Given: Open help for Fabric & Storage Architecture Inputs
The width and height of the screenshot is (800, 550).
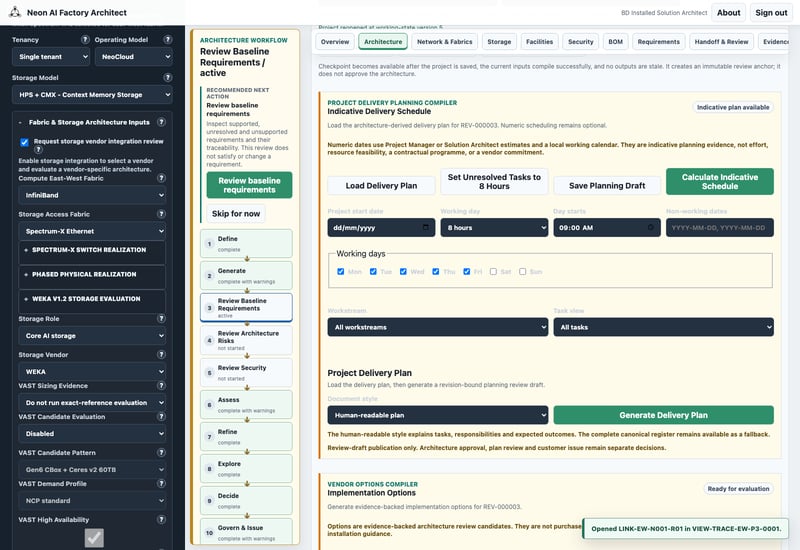Looking at the screenshot, I should tap(161, 122).
